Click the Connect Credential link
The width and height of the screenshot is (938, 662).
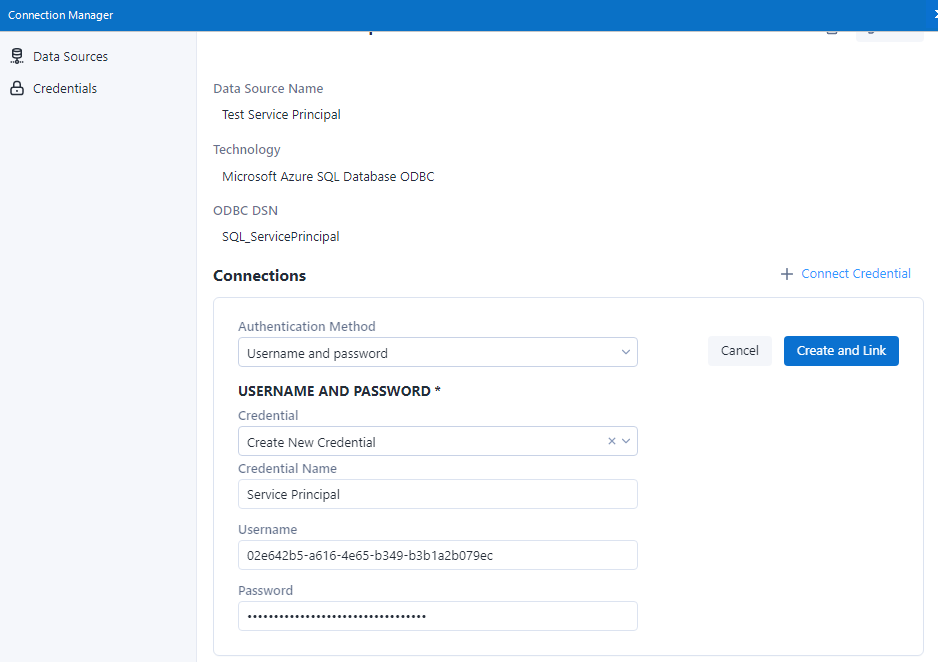pos(856,274)
